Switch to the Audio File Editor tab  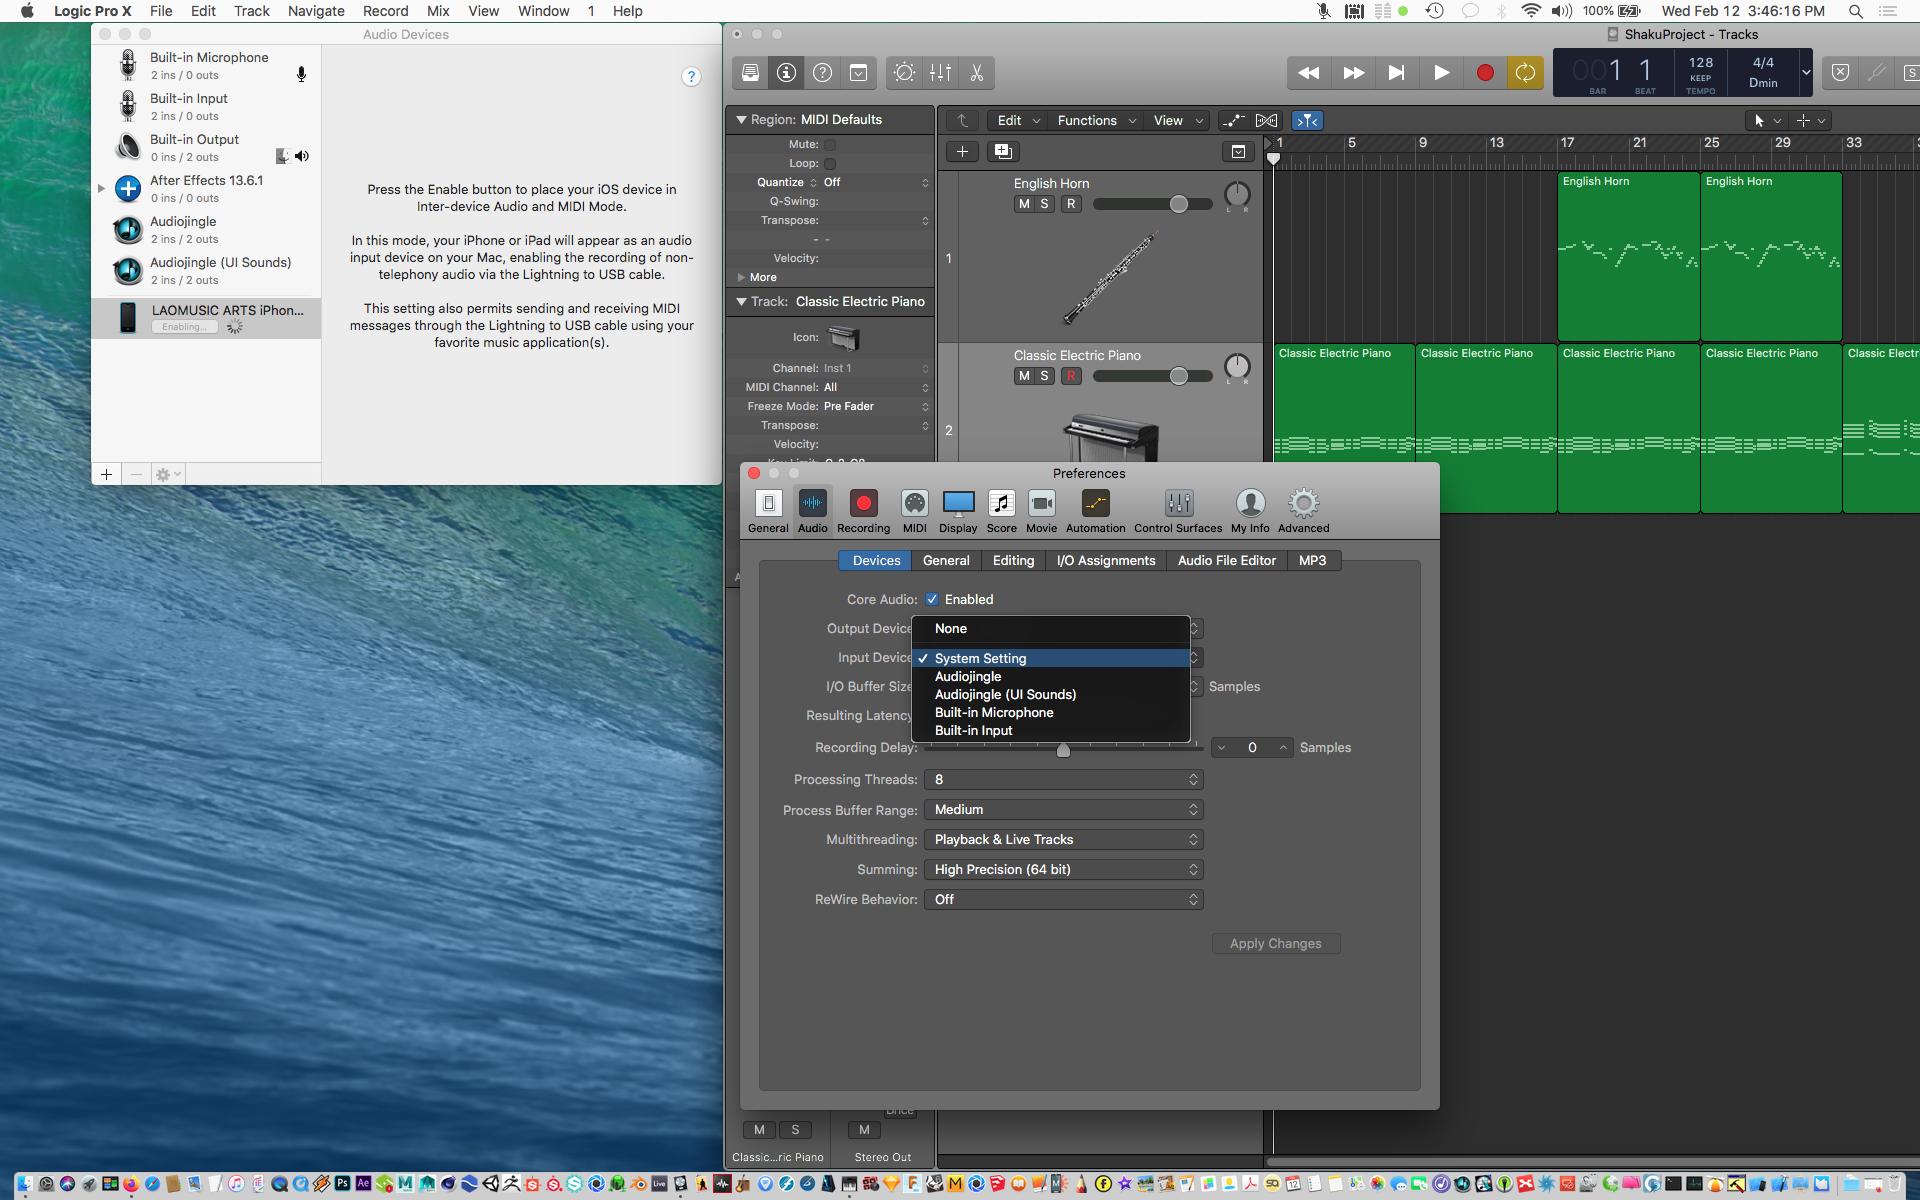[x=1226, y=560]
